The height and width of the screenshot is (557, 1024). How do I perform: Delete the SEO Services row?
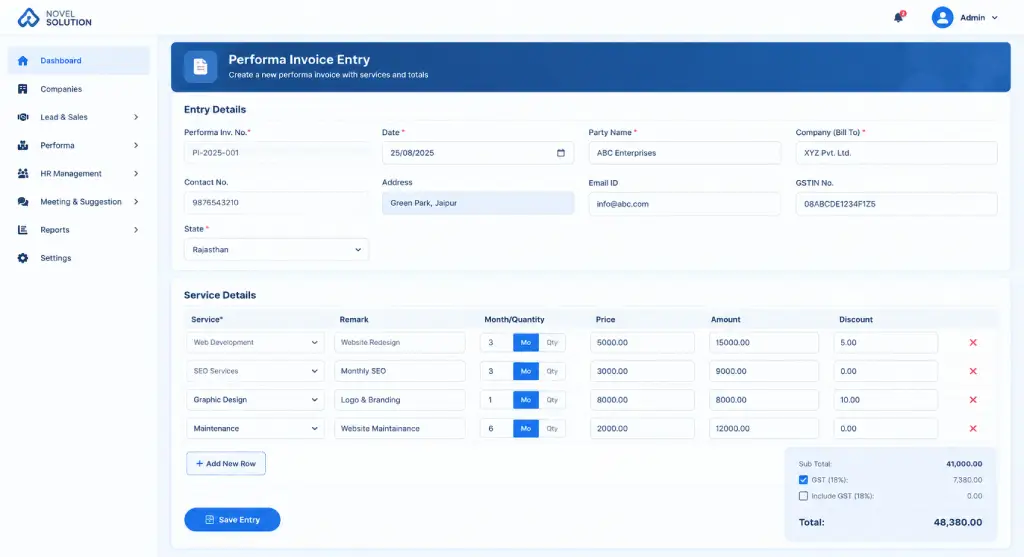point(972,371)
